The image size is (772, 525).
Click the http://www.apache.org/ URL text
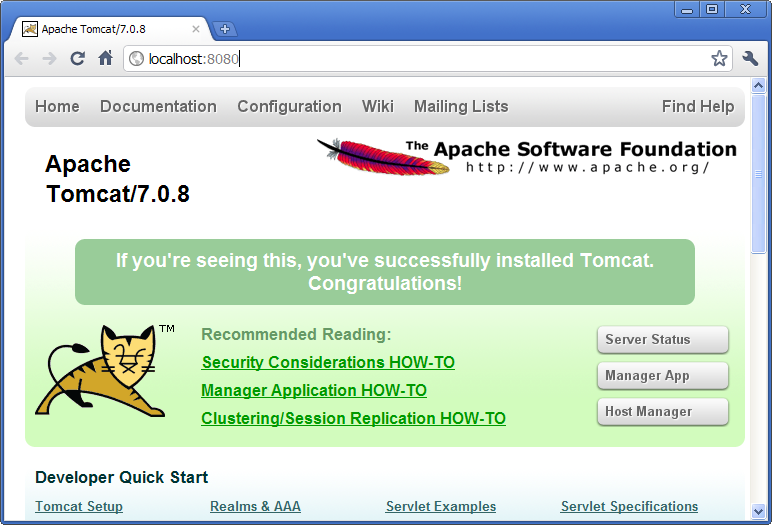(x=587, y=167)
